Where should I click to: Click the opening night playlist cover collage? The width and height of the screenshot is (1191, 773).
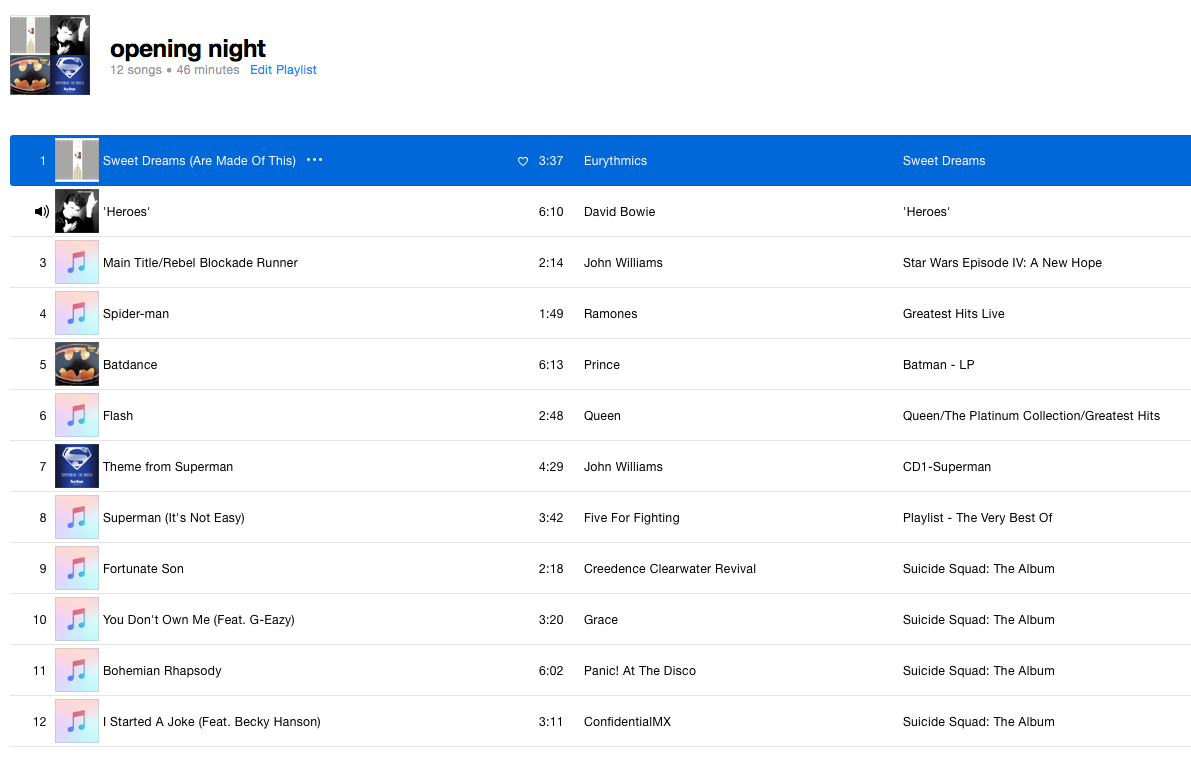[x=50, y=55]
